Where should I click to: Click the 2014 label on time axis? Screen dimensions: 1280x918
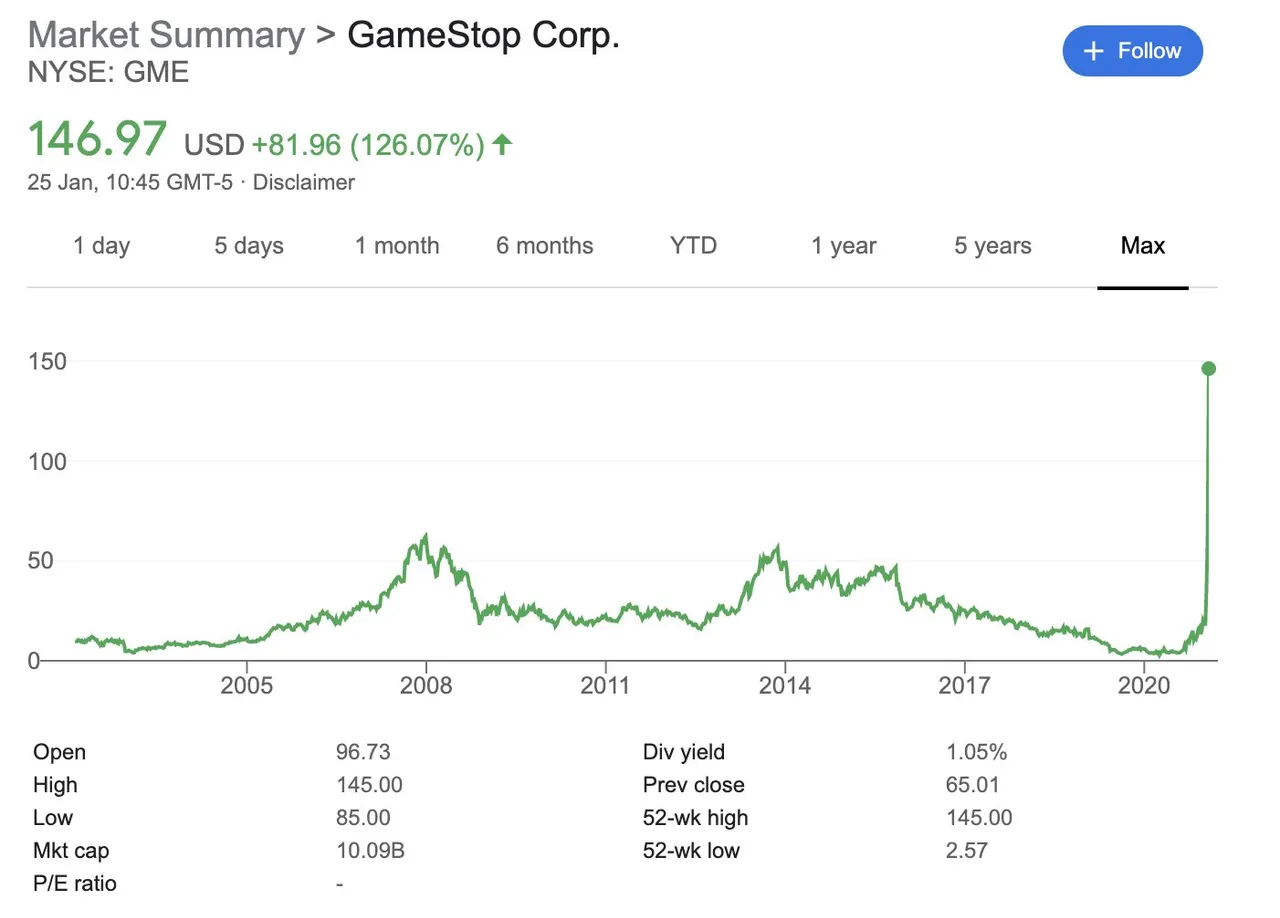click(785, 686)
